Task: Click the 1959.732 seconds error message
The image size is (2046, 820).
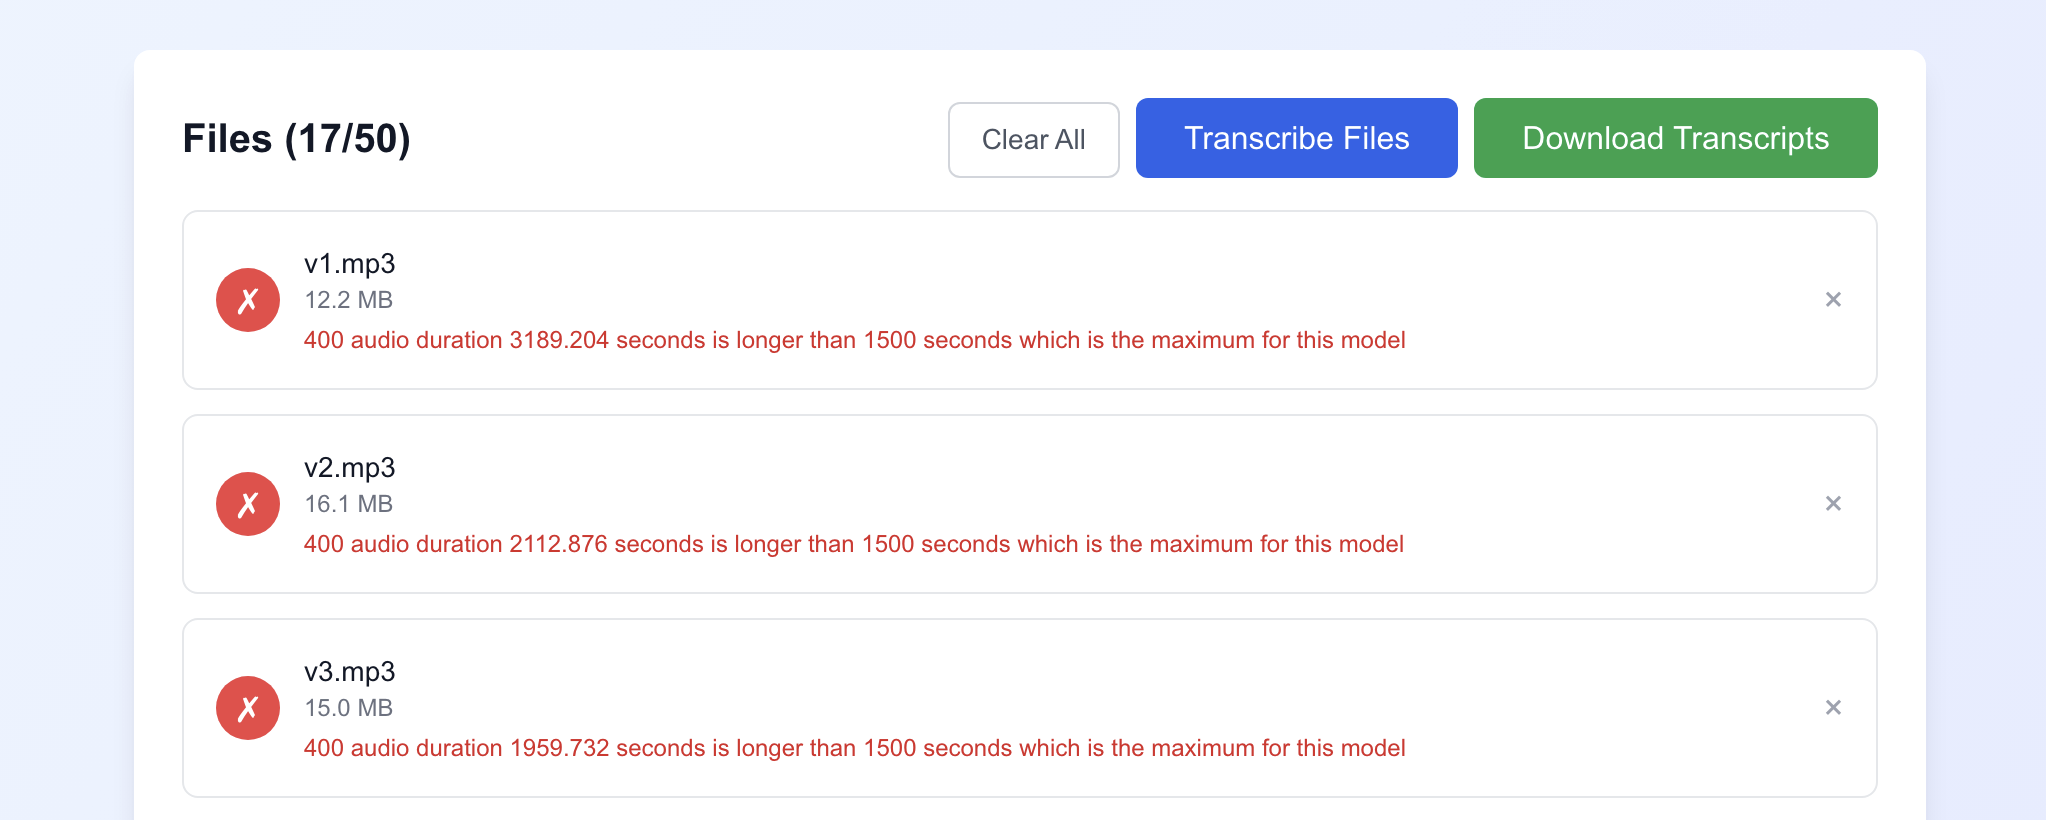Action: (x=854, y=748)
